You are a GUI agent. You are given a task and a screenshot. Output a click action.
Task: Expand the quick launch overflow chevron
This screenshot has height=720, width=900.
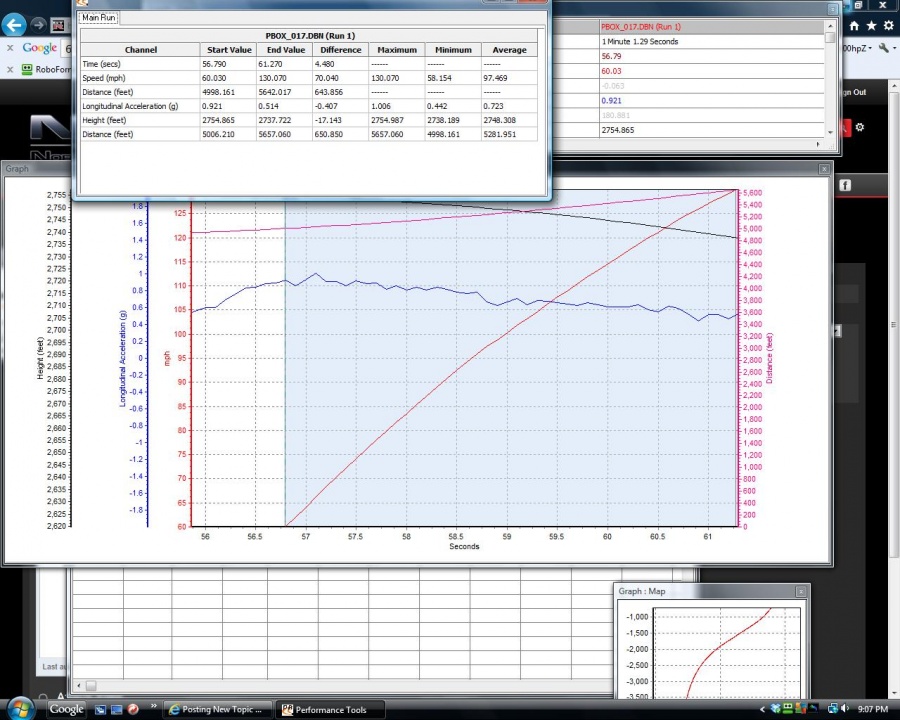pyautogui.click(x=153, y=706)
